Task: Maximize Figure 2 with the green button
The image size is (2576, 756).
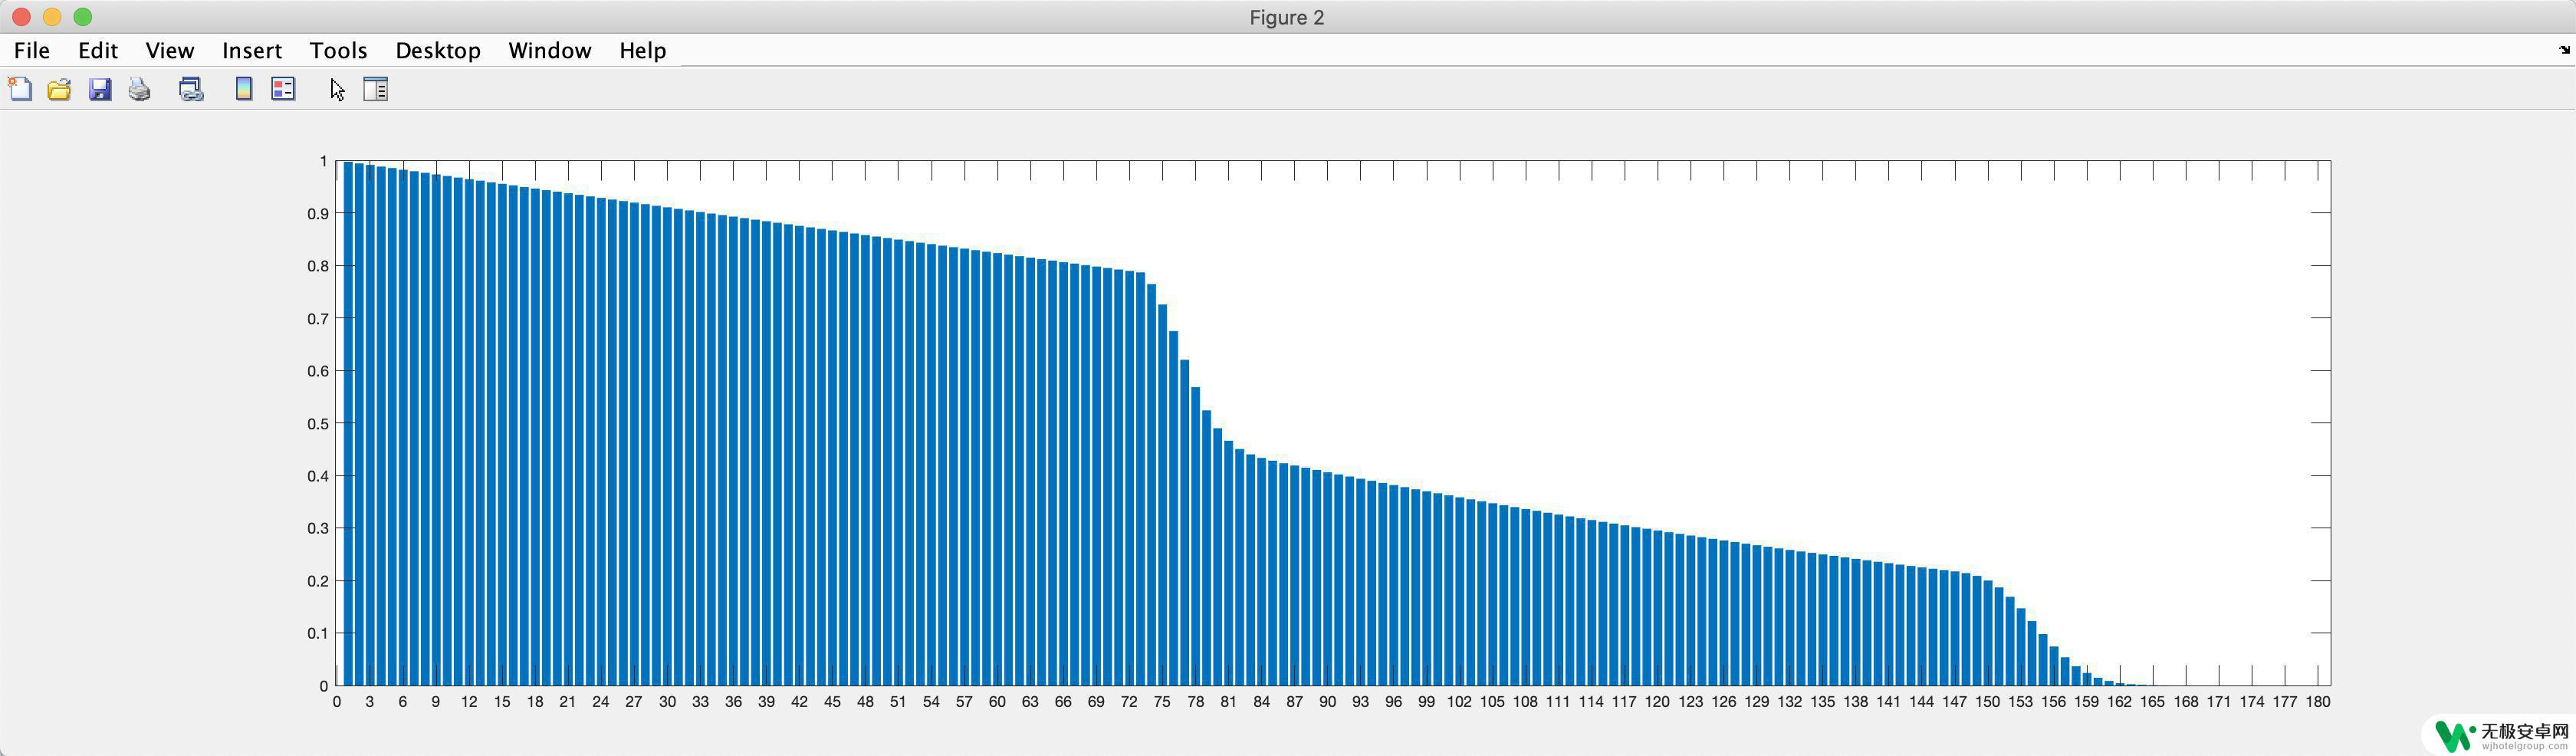Action: (x=83, y=17)
